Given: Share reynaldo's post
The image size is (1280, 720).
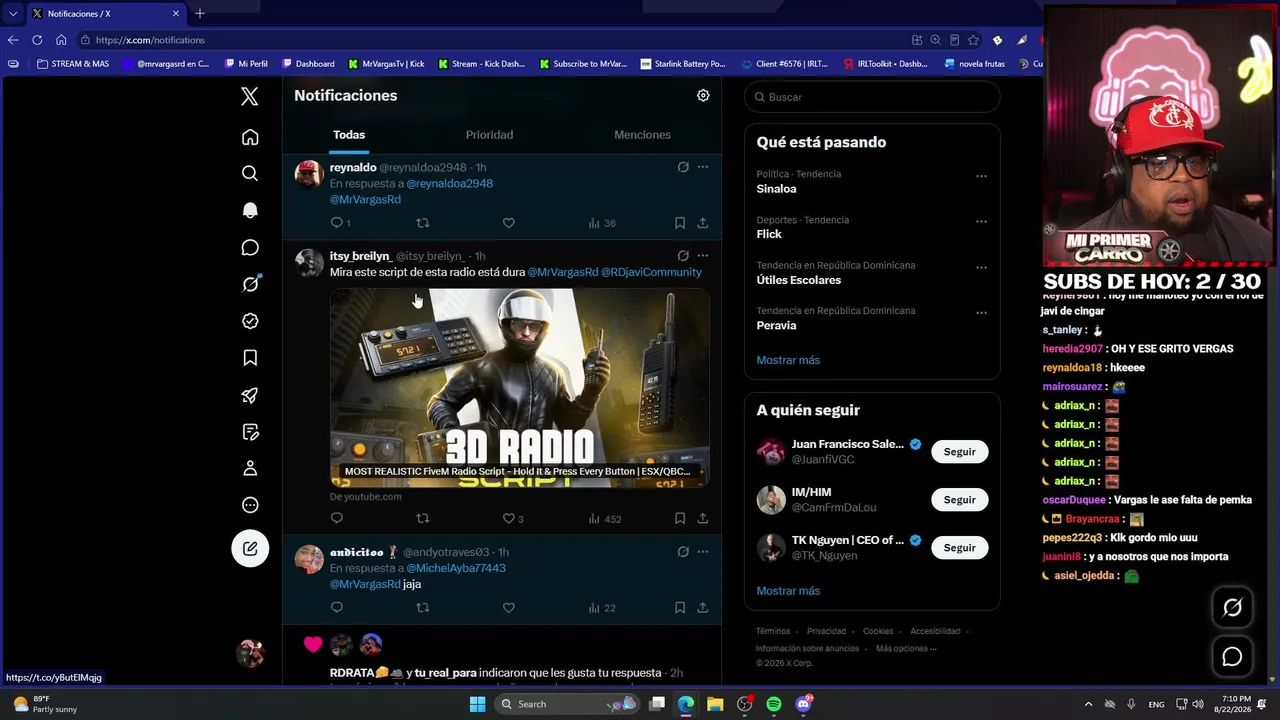Looking at the screenshot, I should 703,223.
